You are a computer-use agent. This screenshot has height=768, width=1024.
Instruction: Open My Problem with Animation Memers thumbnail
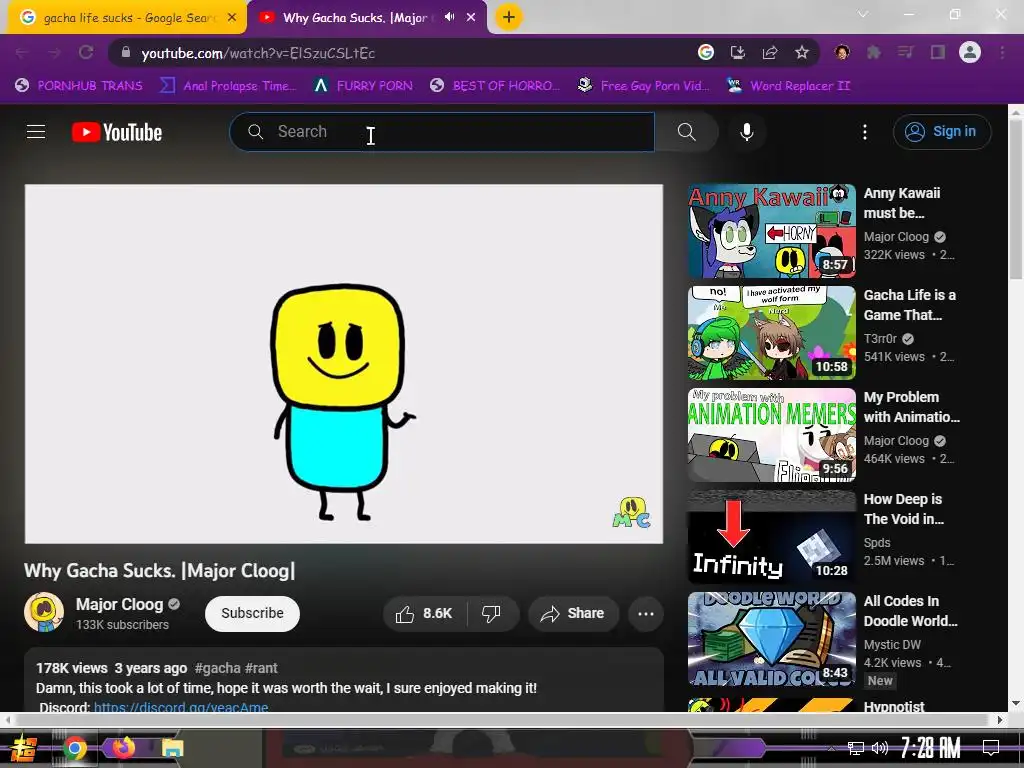771,434
